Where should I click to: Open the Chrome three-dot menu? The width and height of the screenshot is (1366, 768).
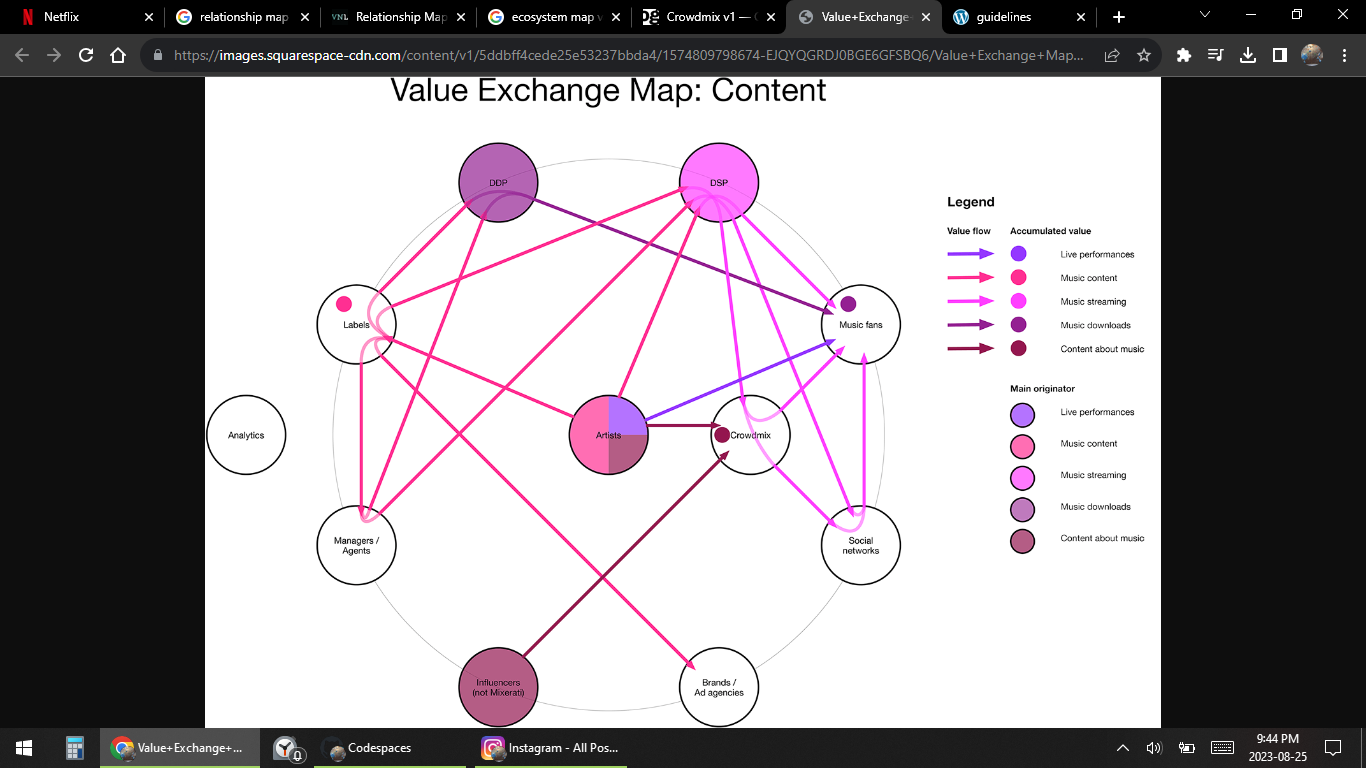[x=1344, y=56]
